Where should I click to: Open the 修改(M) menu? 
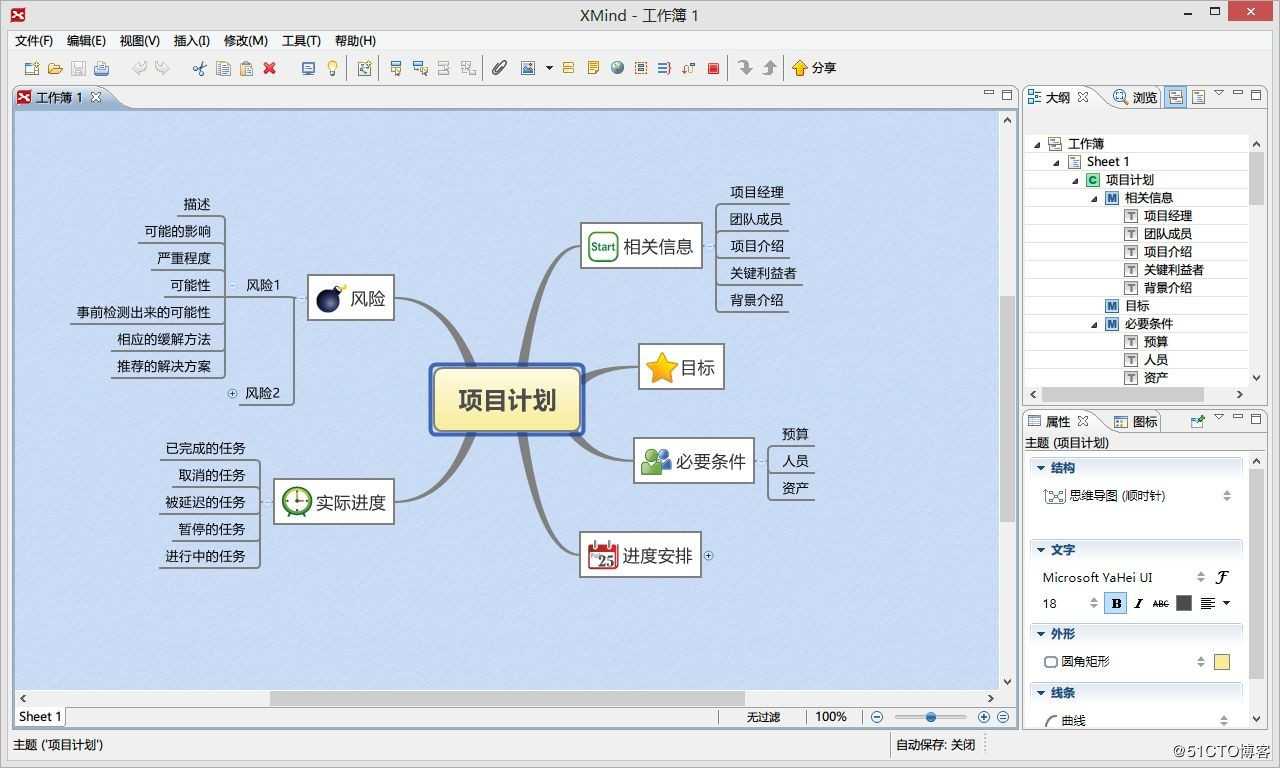[245, 41]
